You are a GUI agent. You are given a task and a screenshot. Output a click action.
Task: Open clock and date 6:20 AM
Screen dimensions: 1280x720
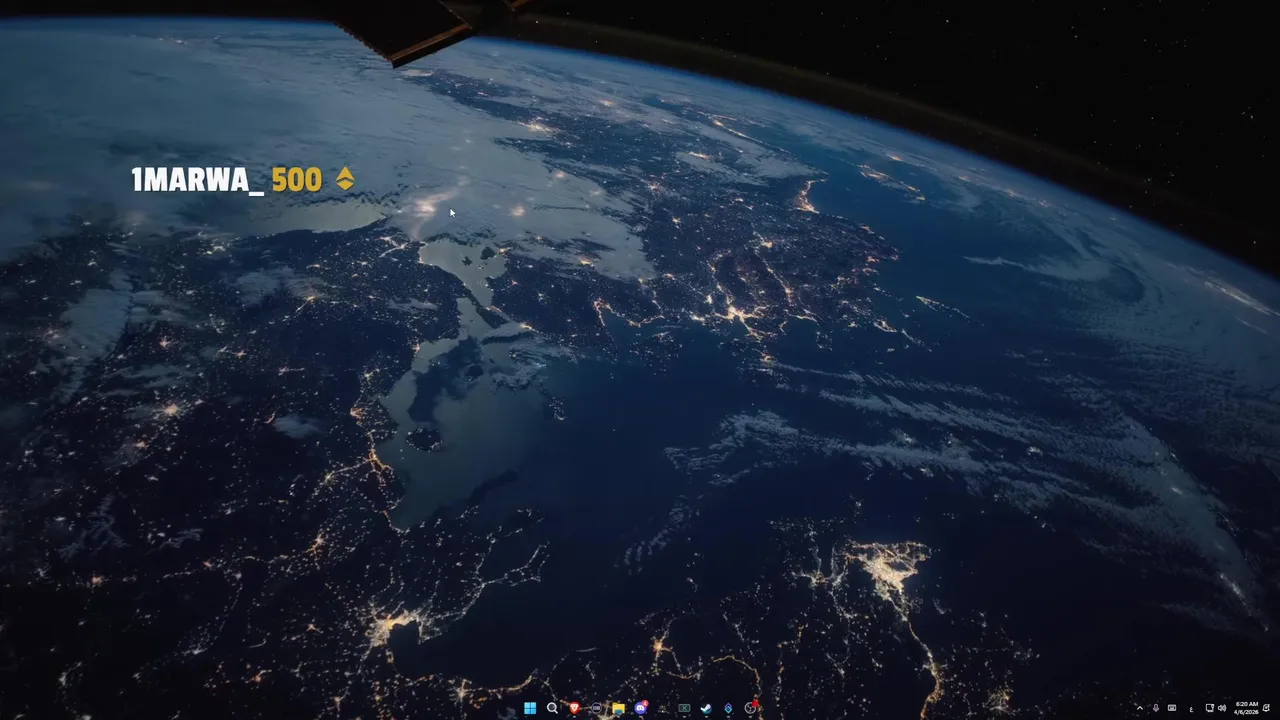pos(1247,708)
